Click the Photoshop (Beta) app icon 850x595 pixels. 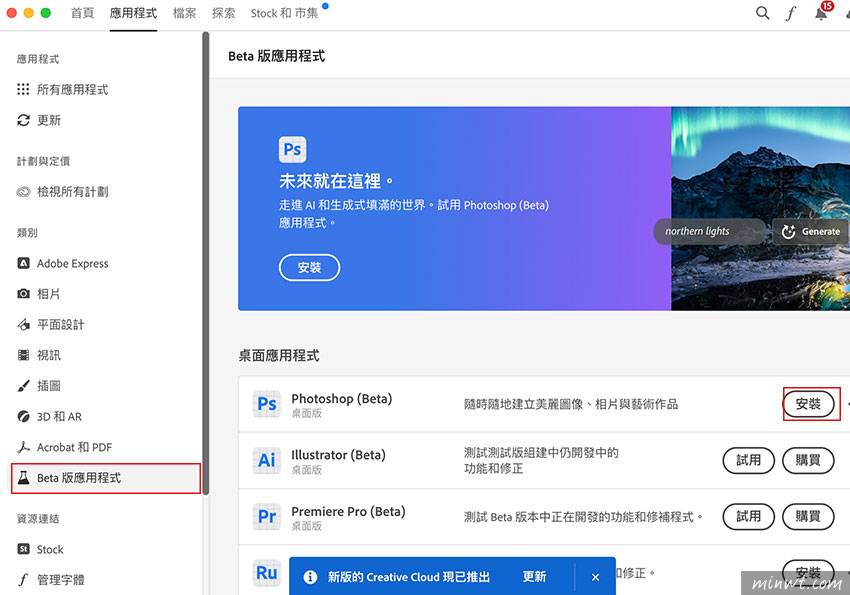pos(266,404)
